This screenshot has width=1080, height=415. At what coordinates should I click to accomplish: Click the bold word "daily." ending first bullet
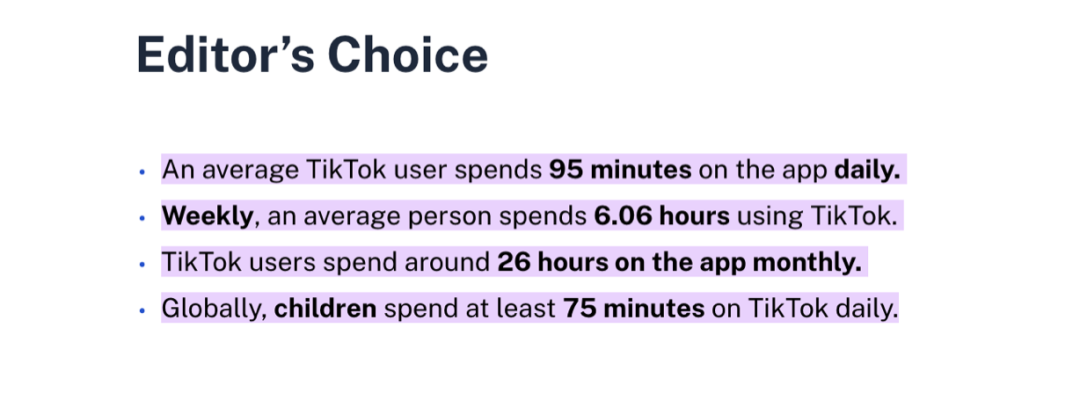coord(867,171)
